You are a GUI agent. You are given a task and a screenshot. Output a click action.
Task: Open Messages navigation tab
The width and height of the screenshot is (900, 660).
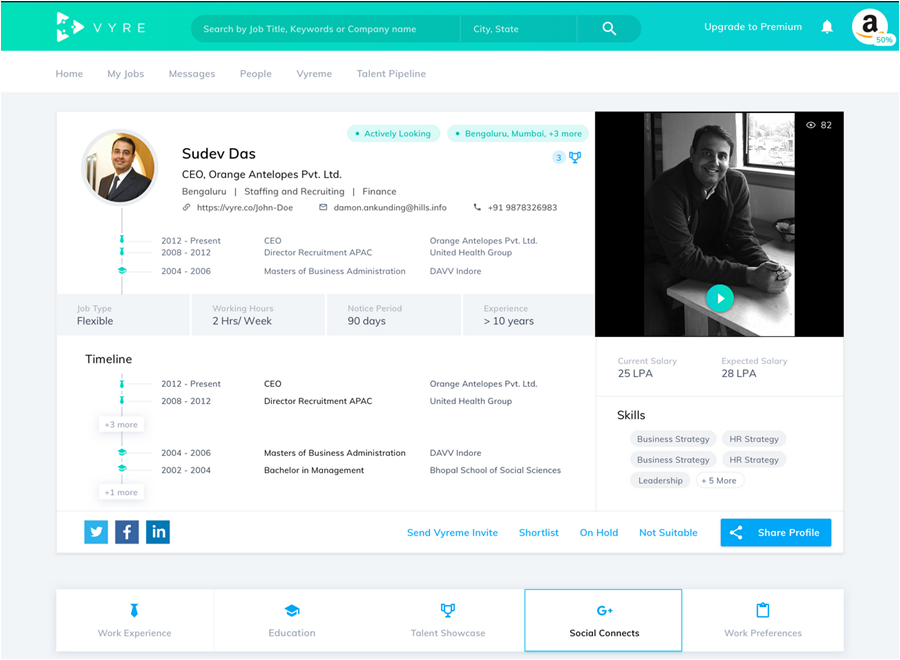(x=192, y=73)
